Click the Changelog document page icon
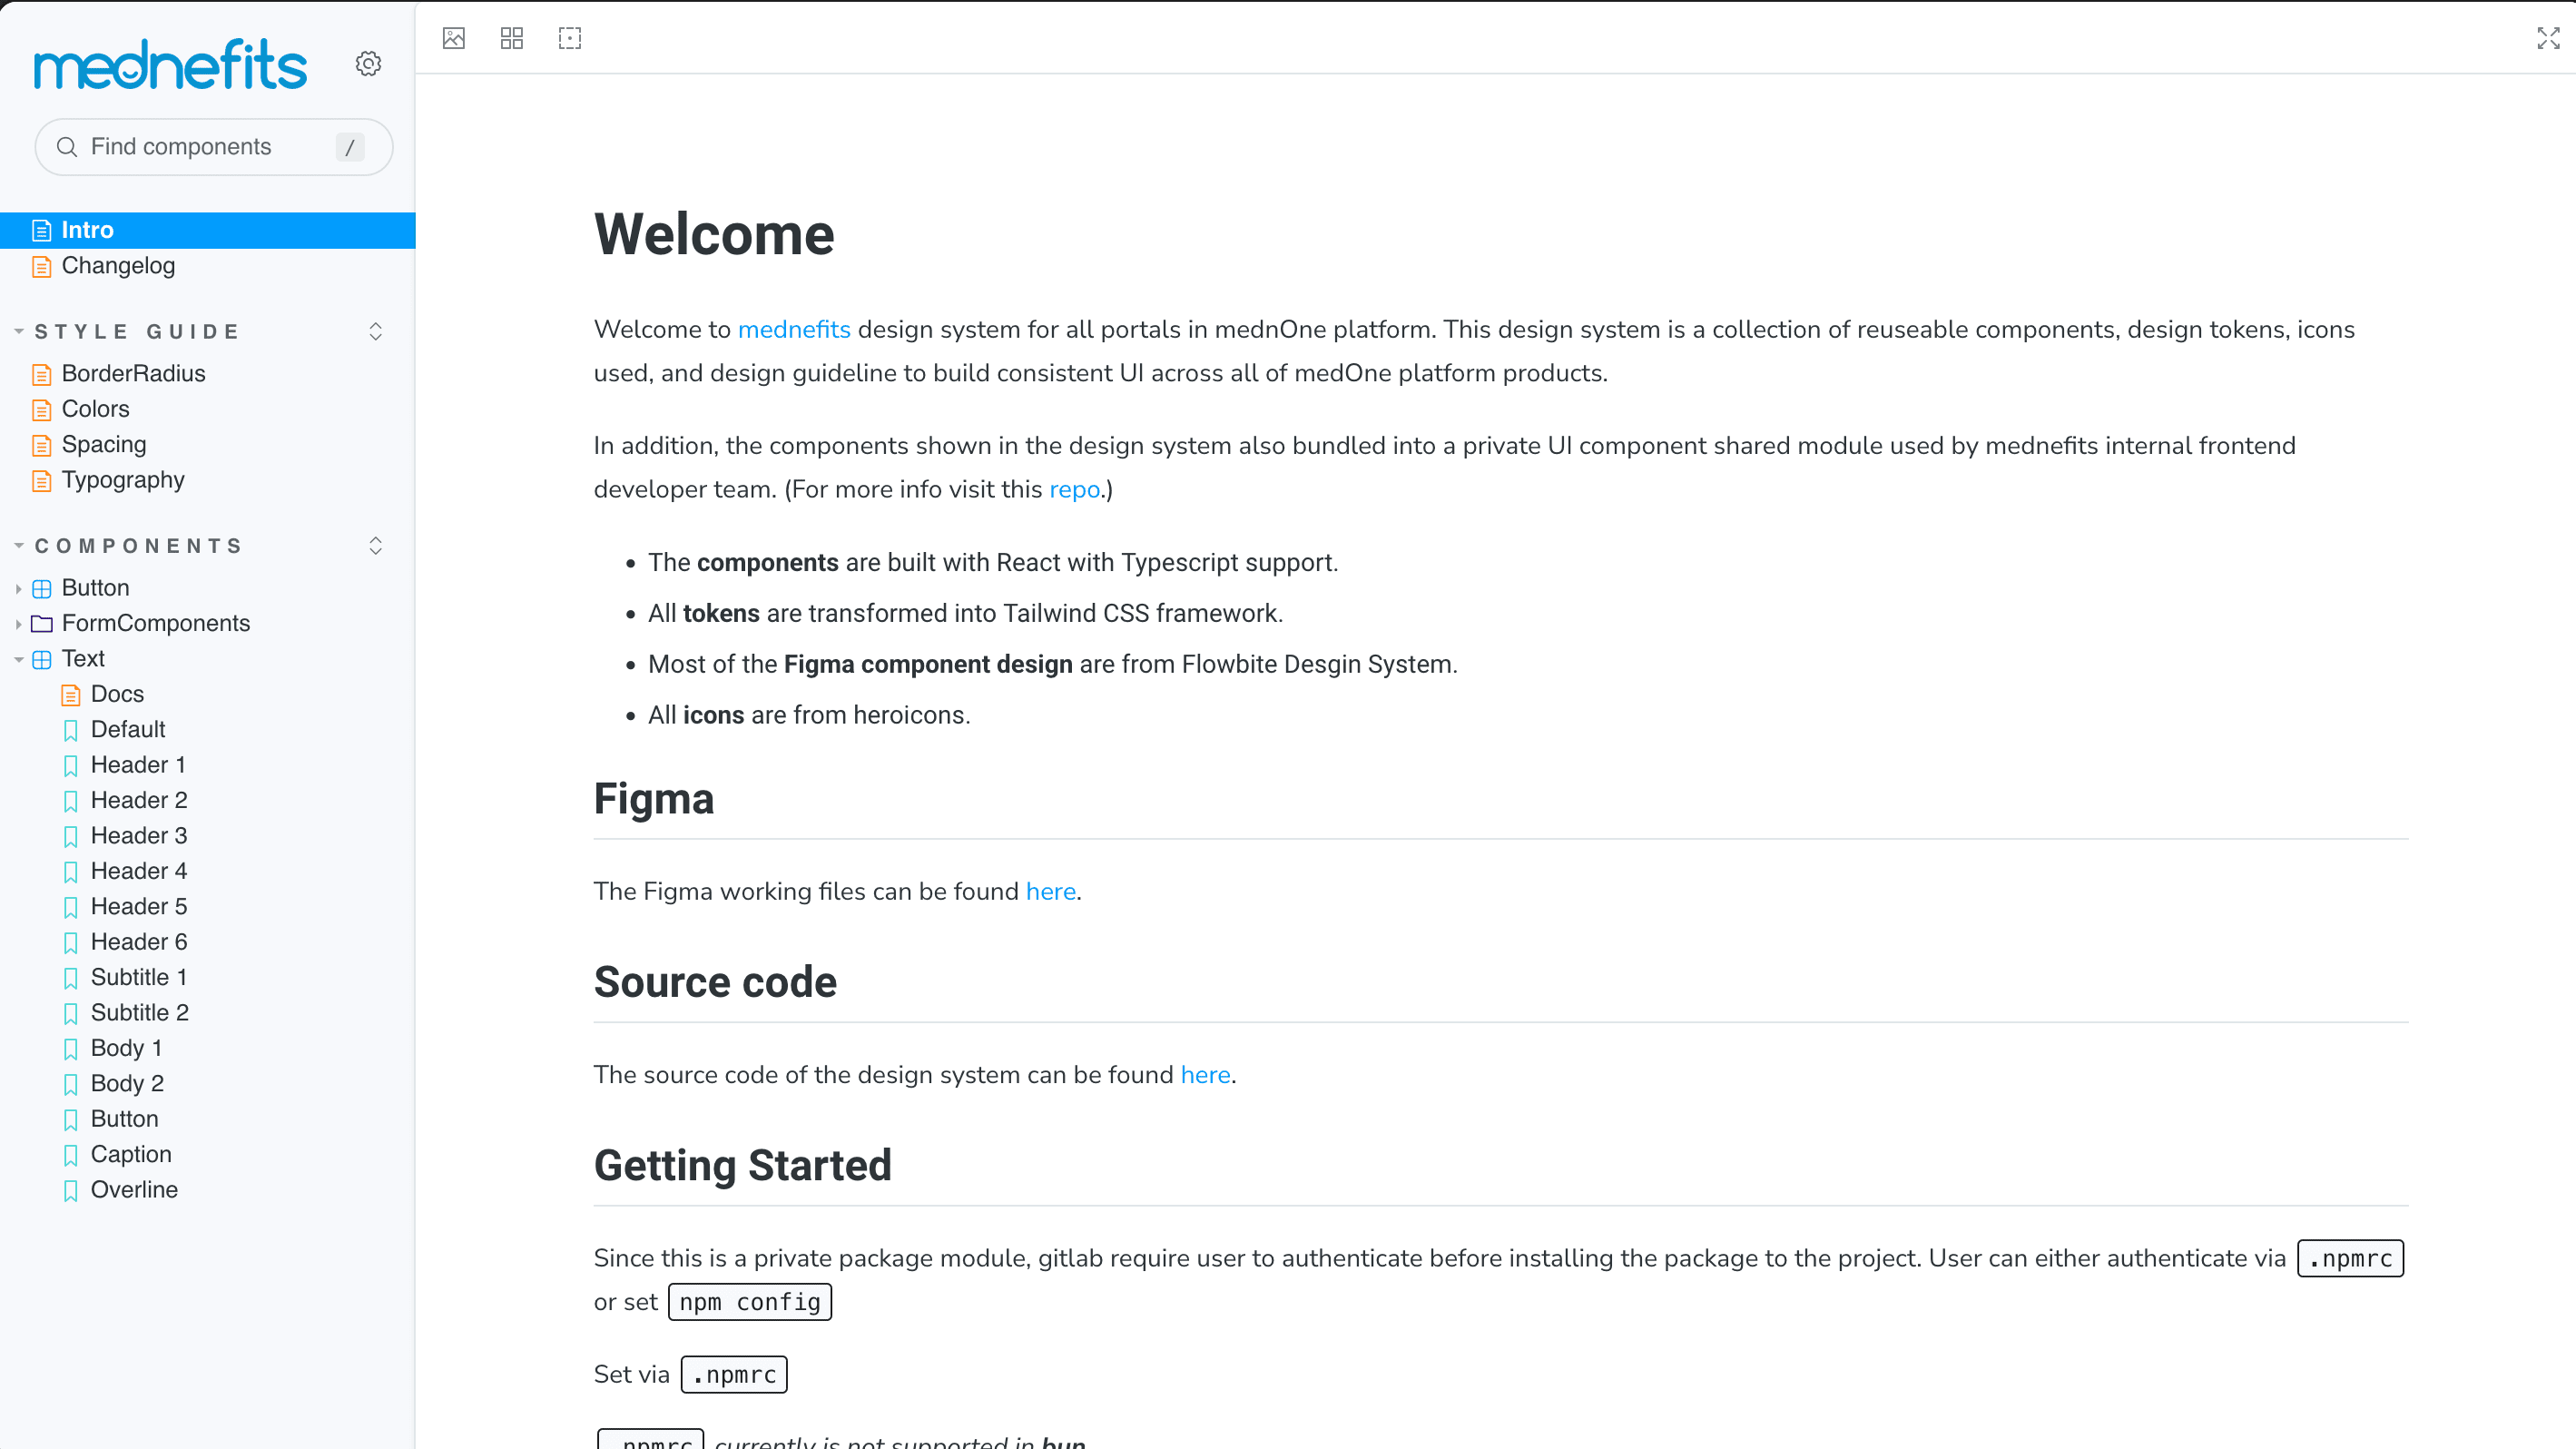The height and width of the screenshot is (1449, 2576). (43, 265)
